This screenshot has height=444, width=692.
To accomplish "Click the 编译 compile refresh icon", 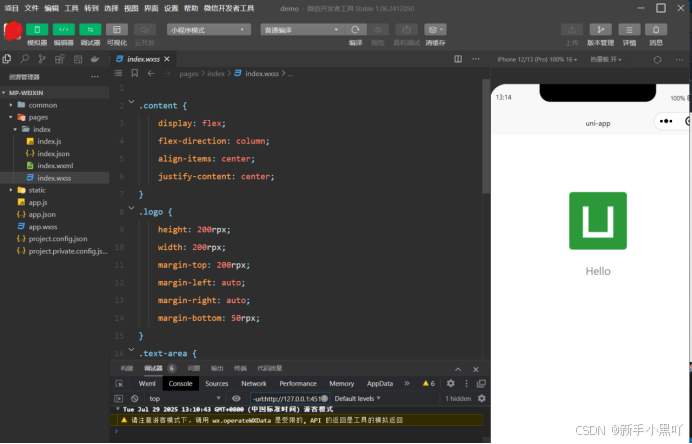I will pyautogui.click(x=355, y=30).
